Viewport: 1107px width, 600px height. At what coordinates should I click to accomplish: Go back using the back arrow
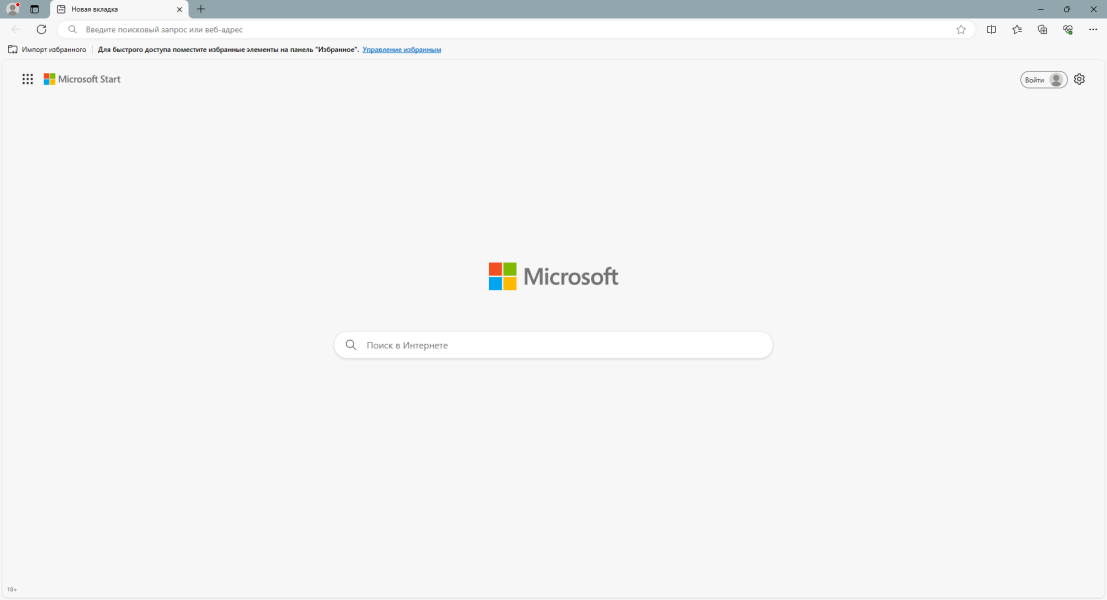[16, 30]
